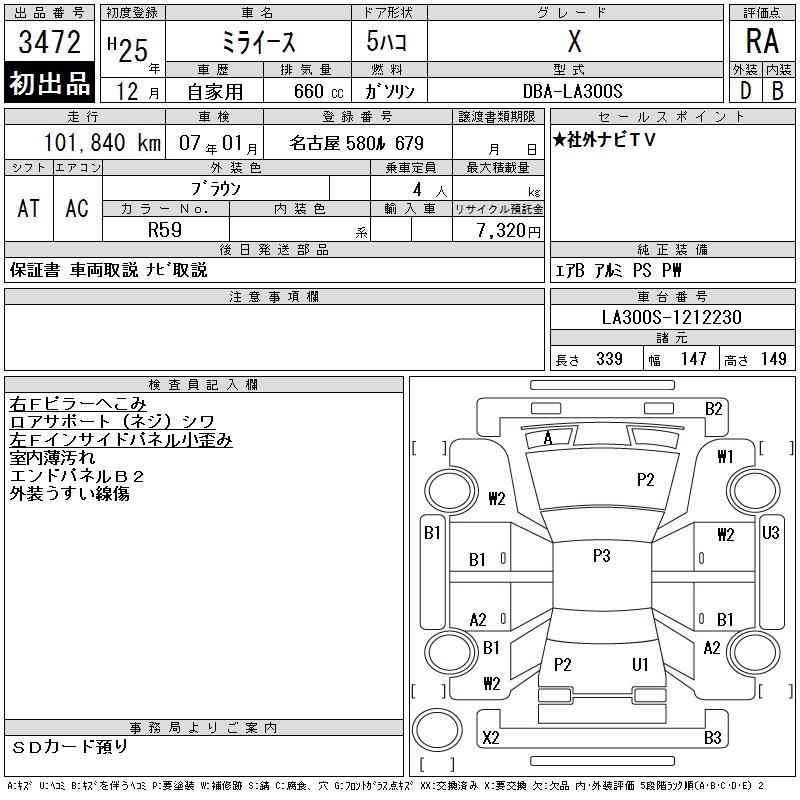Select the car name ミライース
This screenshot has width=800, height=800.
click(x=259, y=42)
